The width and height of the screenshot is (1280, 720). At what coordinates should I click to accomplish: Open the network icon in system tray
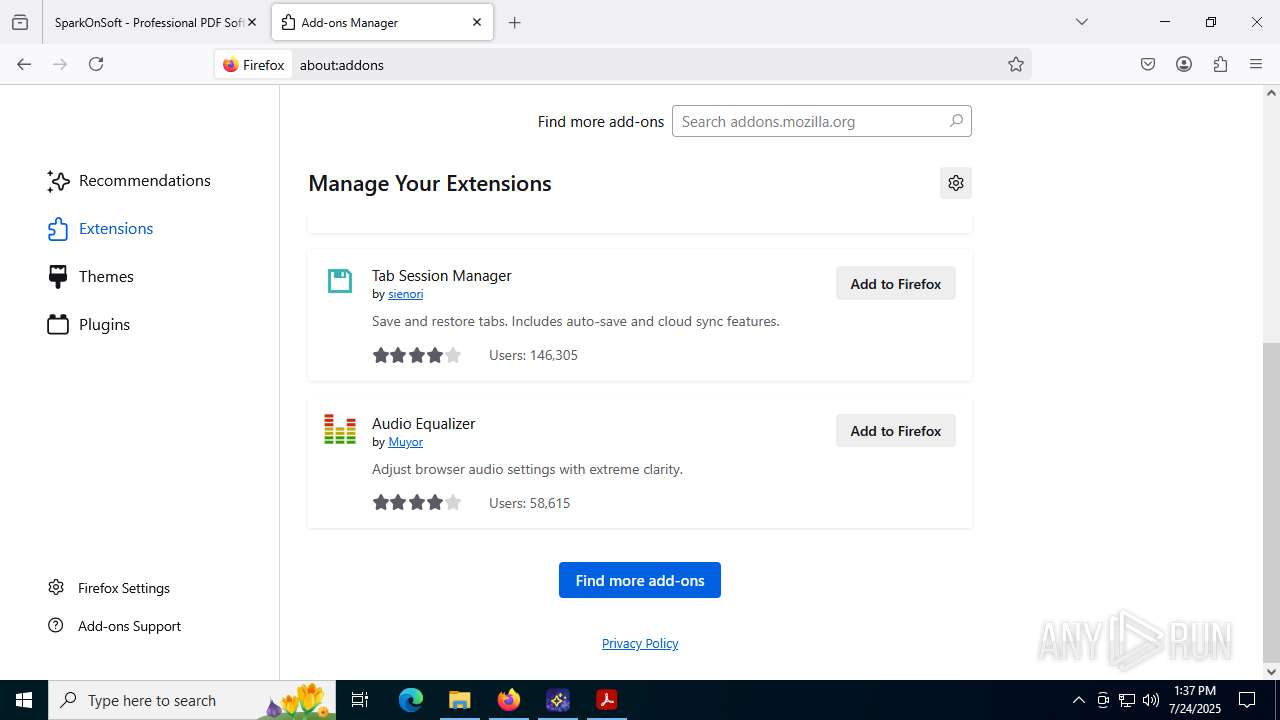pos(1127,700)
